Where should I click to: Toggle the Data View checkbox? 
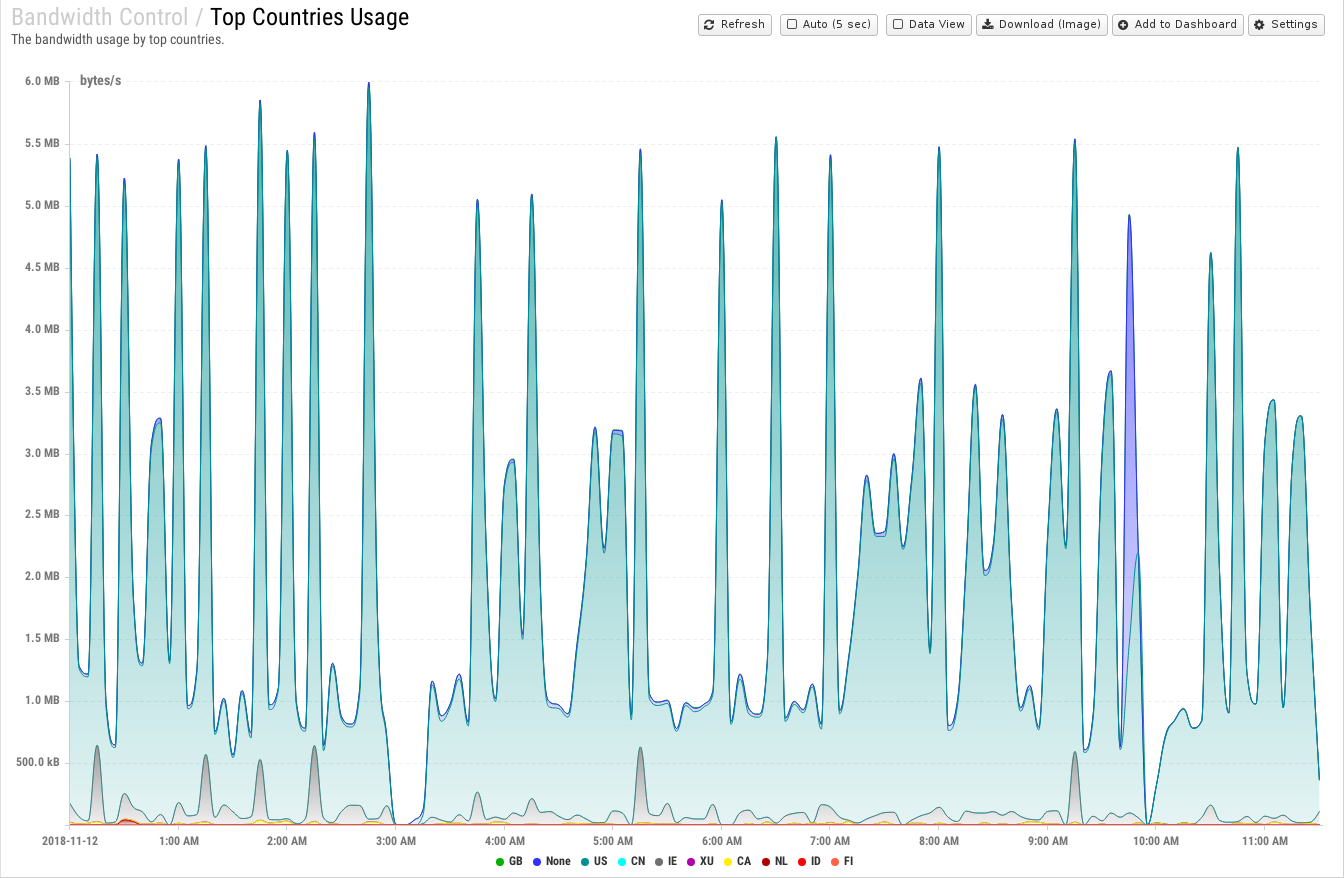897,24
